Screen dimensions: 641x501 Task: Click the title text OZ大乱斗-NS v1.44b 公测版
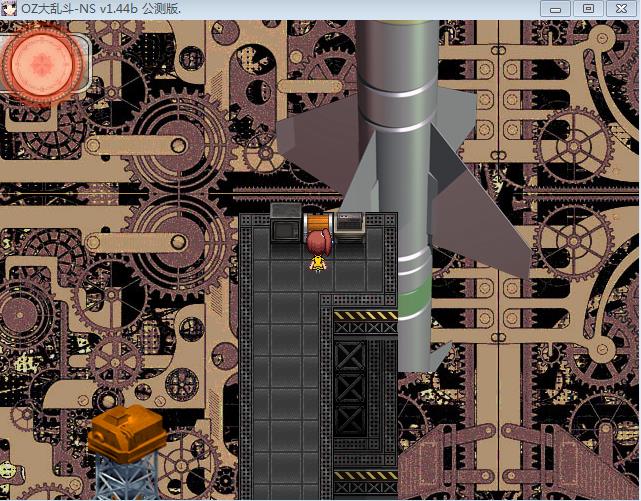click(101, 9)
